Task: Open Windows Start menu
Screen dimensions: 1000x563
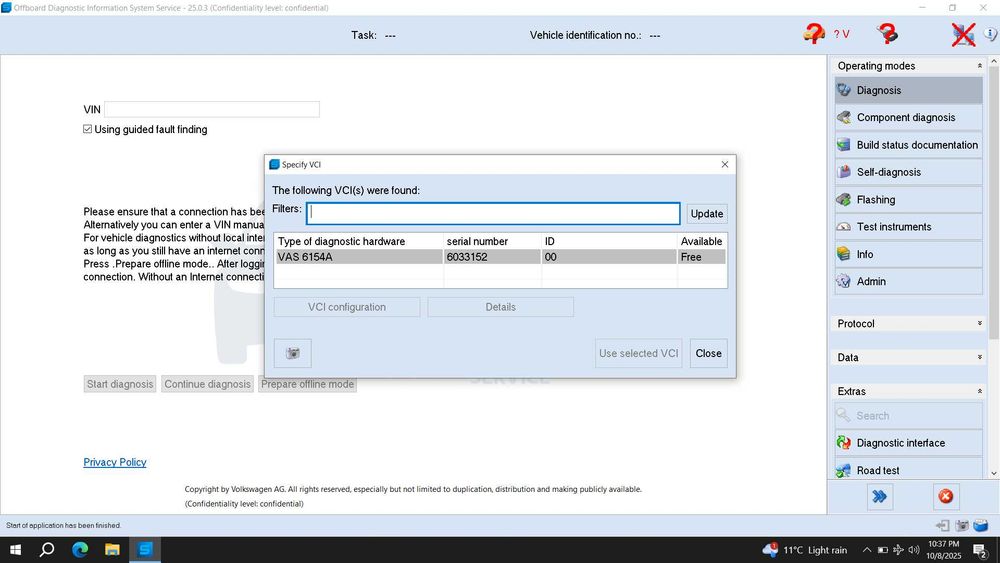Action: tap(15, 550)
